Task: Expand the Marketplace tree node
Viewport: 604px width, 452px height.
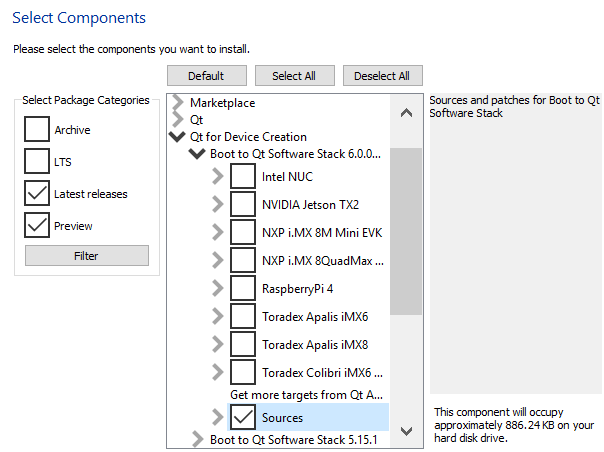Action: coord(178,103)
